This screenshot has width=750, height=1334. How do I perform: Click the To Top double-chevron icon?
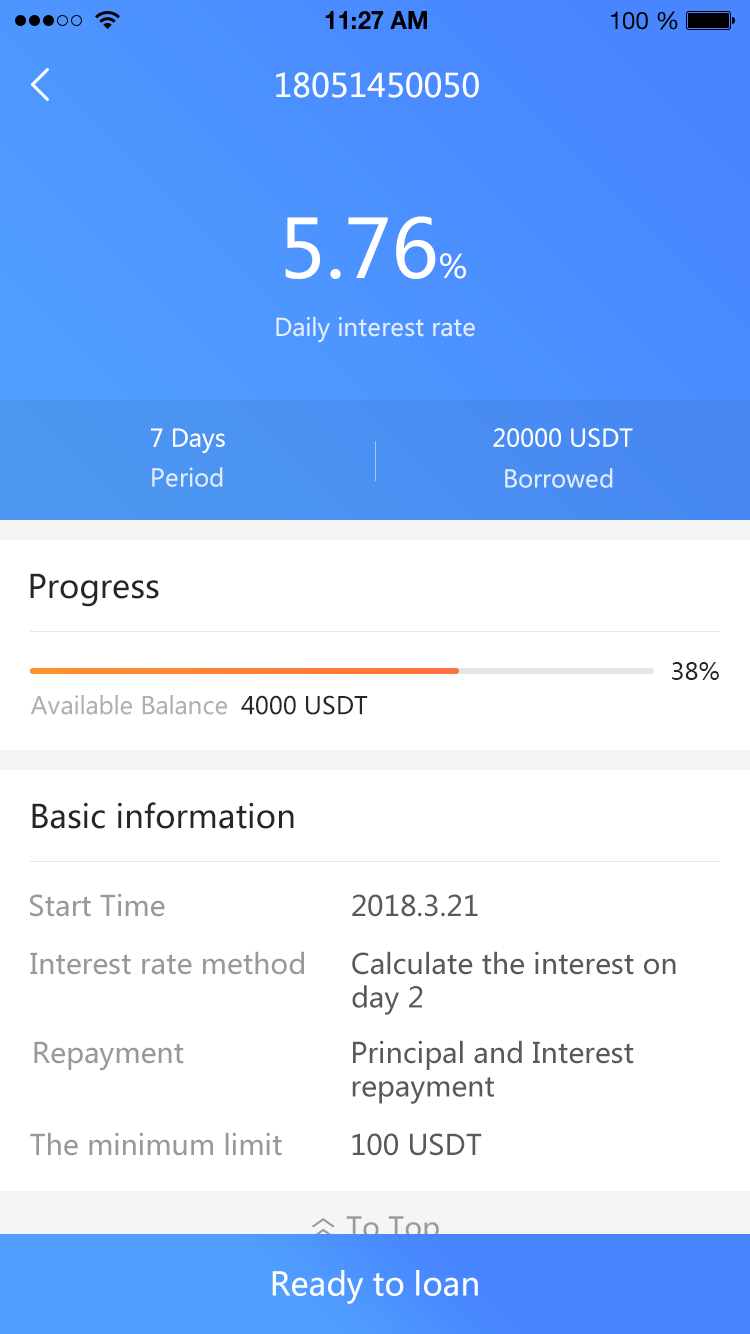(x=323, y=1224)
